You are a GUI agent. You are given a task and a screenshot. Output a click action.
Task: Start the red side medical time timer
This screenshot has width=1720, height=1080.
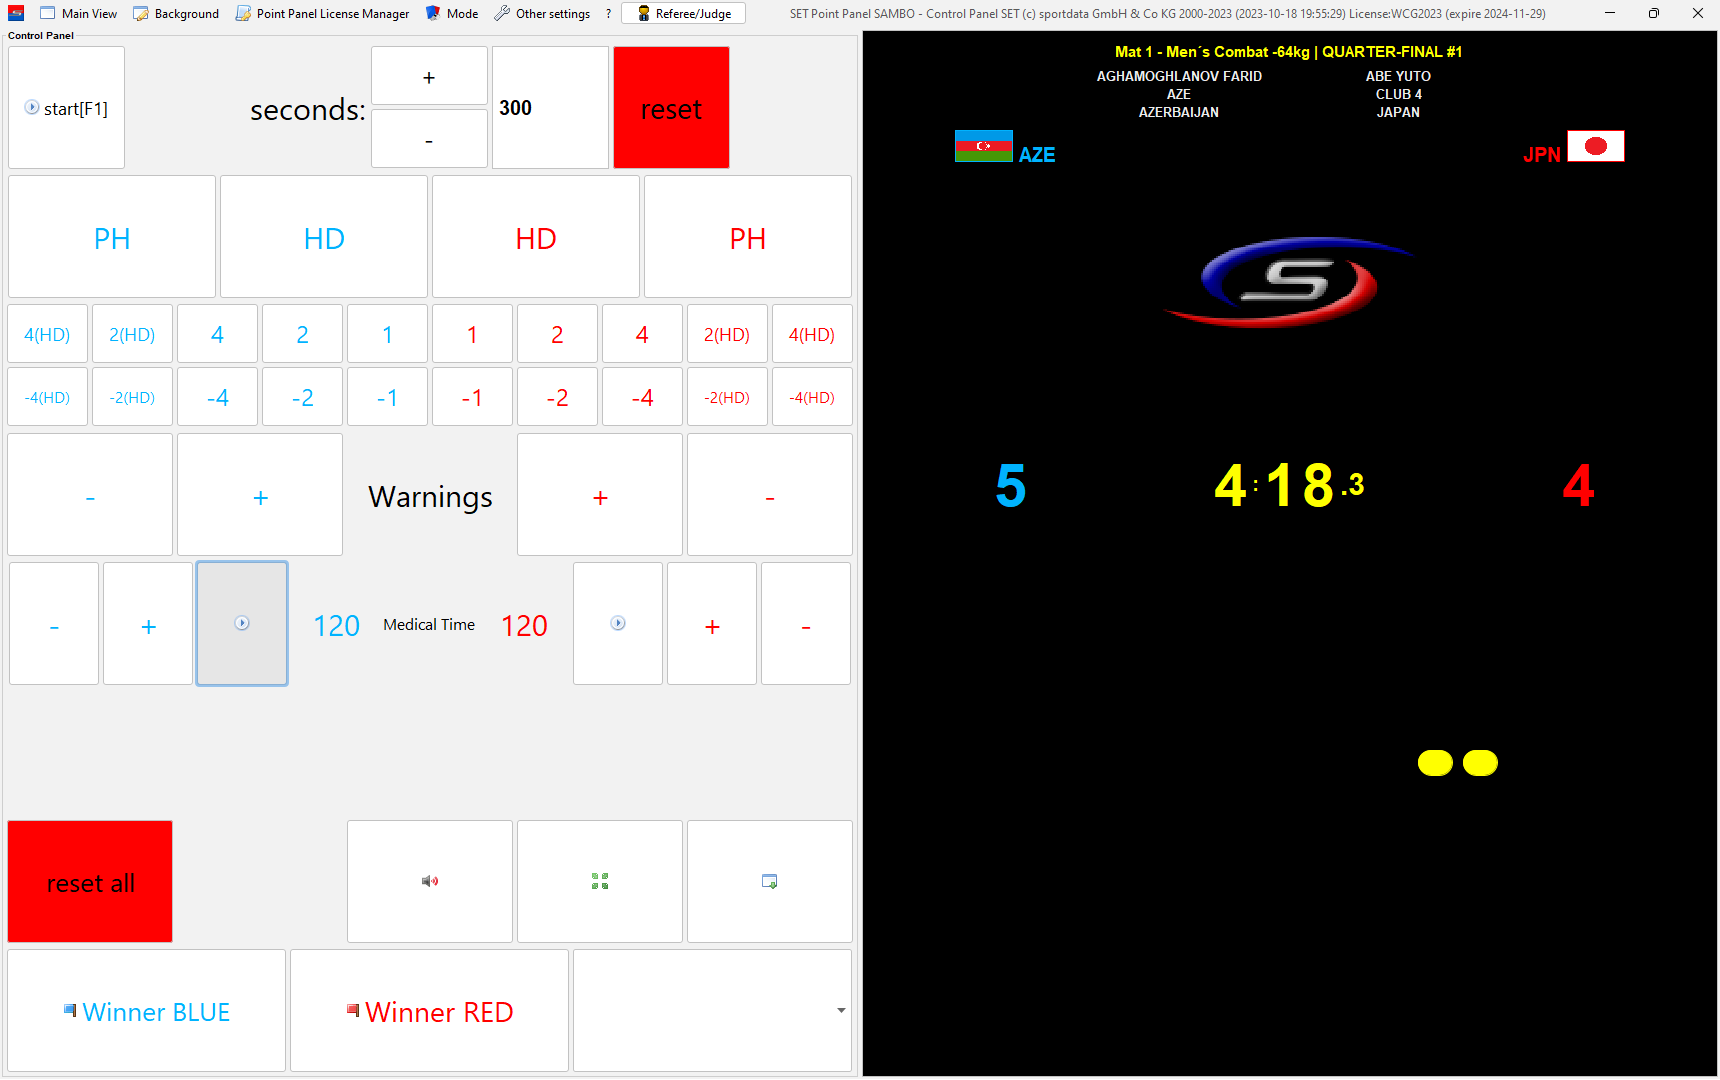coord(618,623)
